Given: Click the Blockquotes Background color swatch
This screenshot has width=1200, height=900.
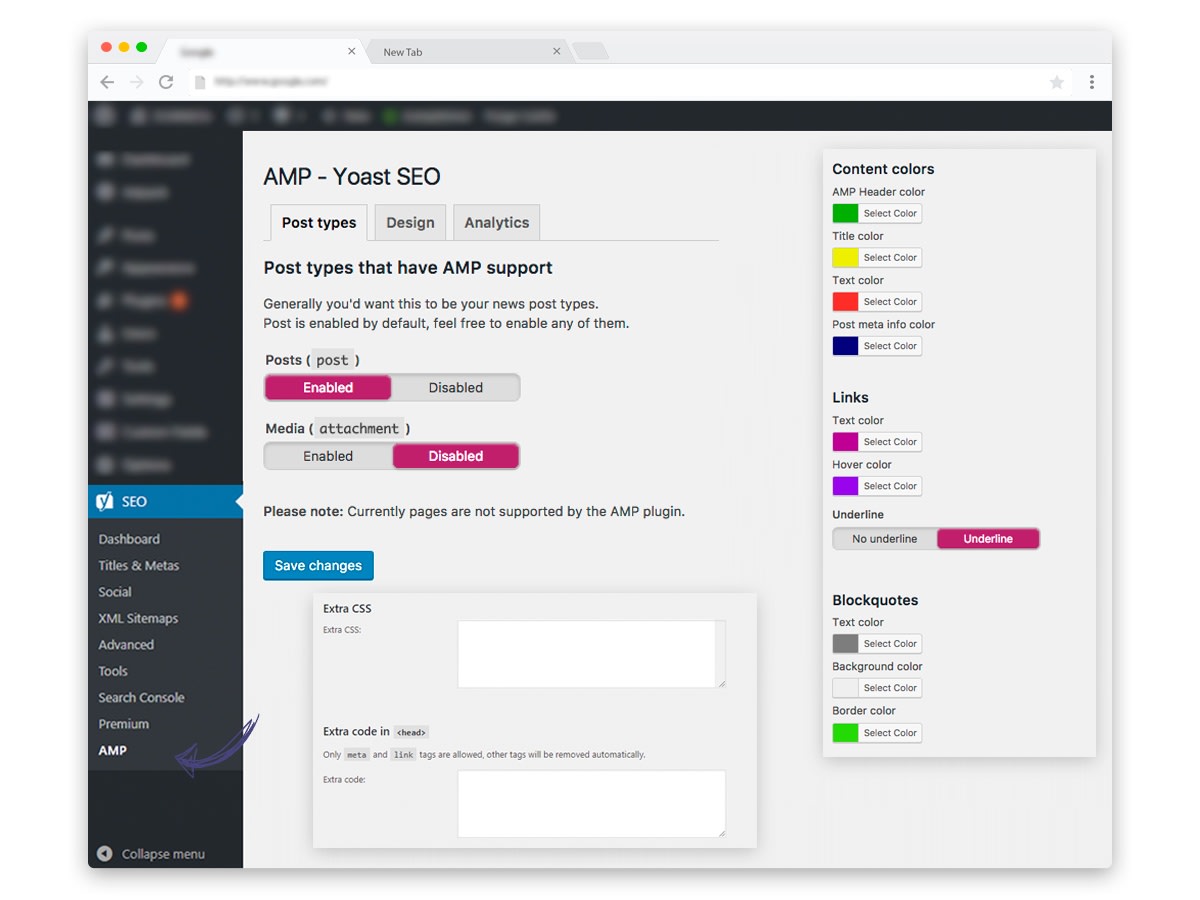Looking at the screenshot, I should [845, 688].
